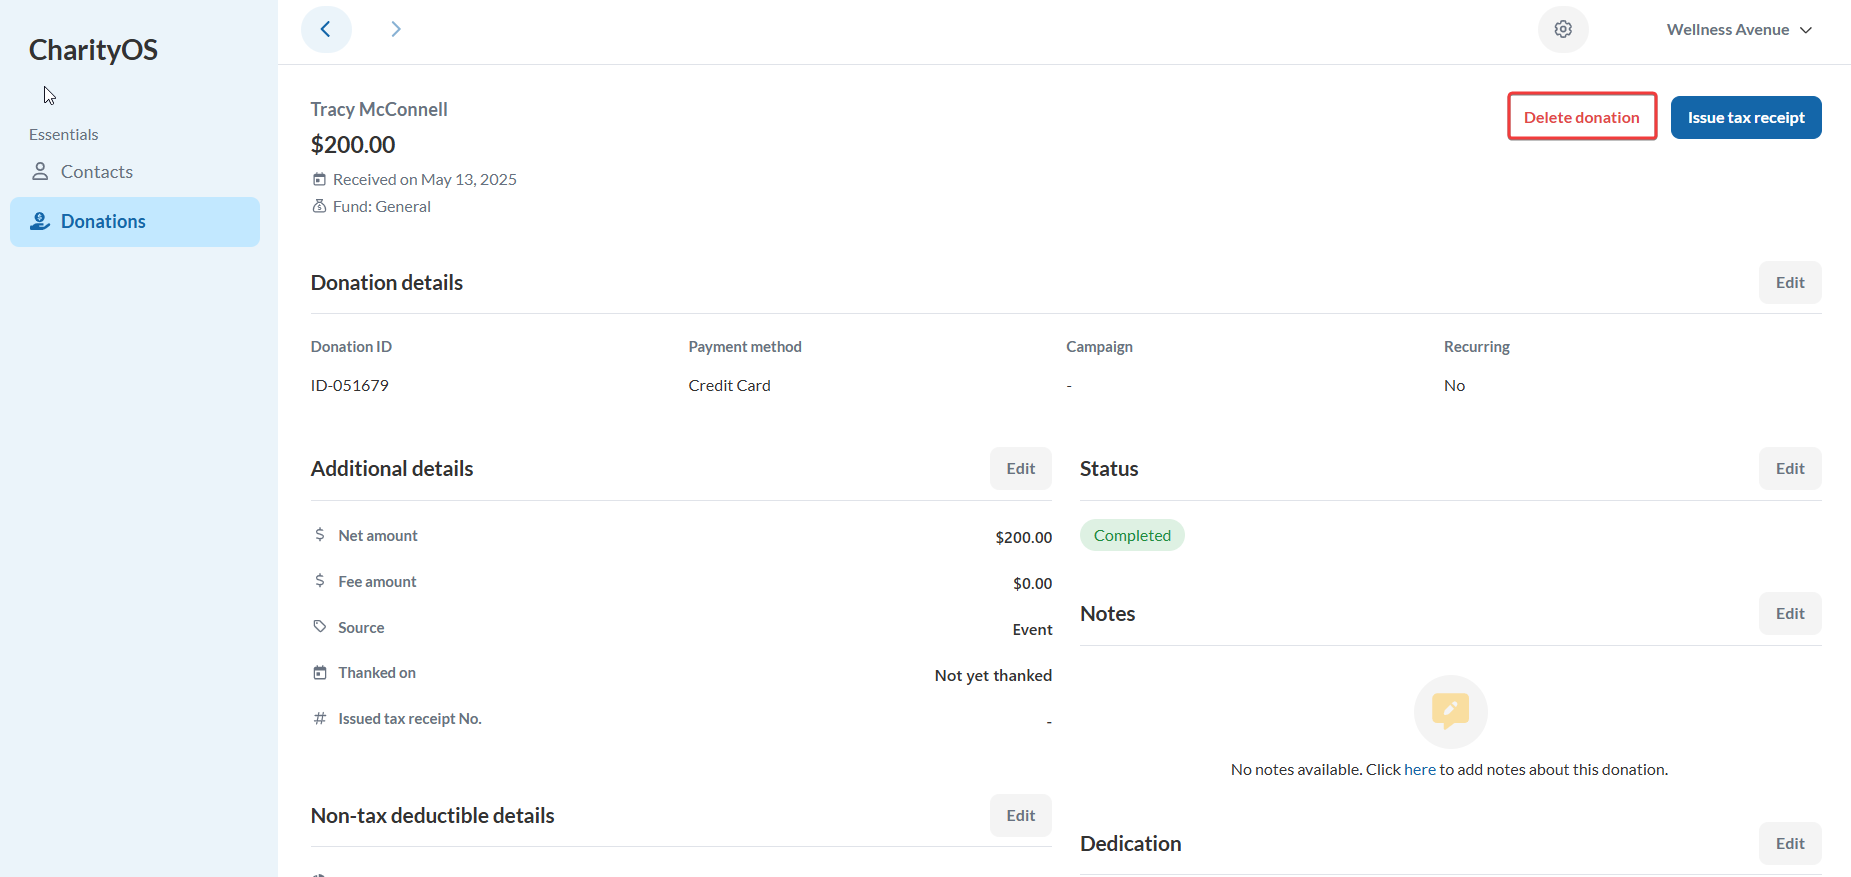
Task: Open settings via the gear icon
Action: (1563, 29)
